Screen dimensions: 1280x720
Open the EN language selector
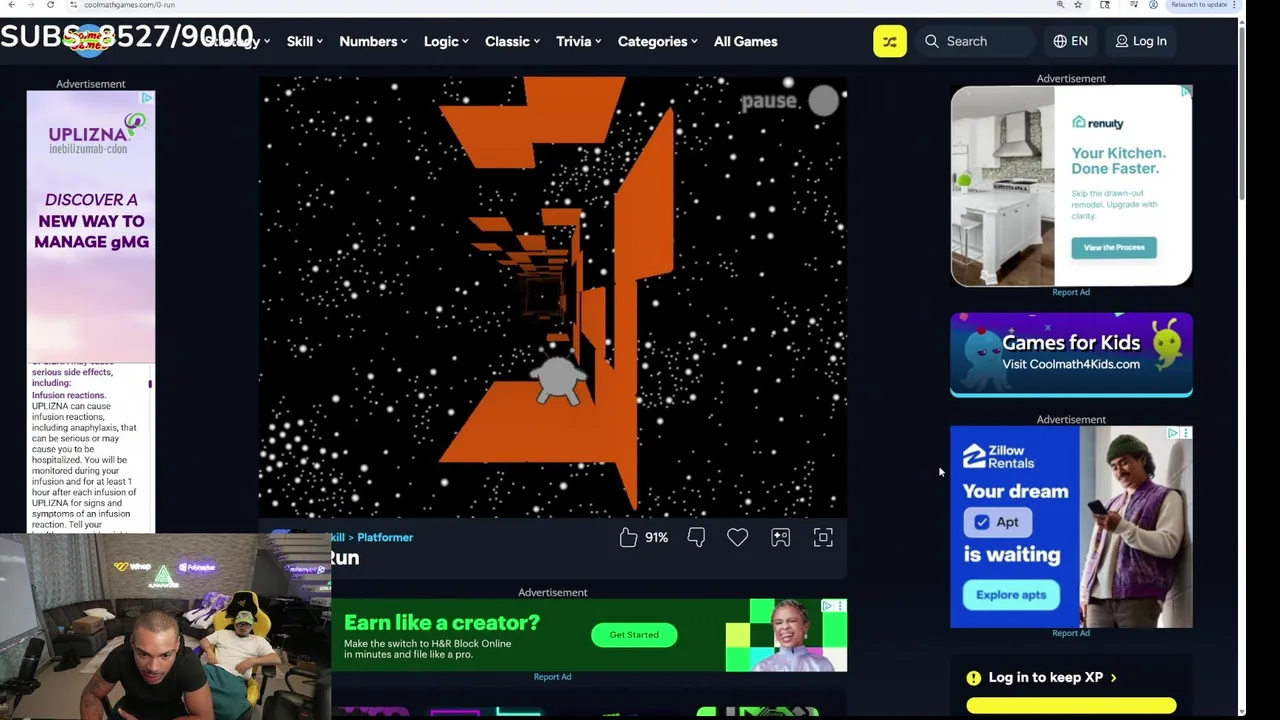click(x=1070, y=41)
